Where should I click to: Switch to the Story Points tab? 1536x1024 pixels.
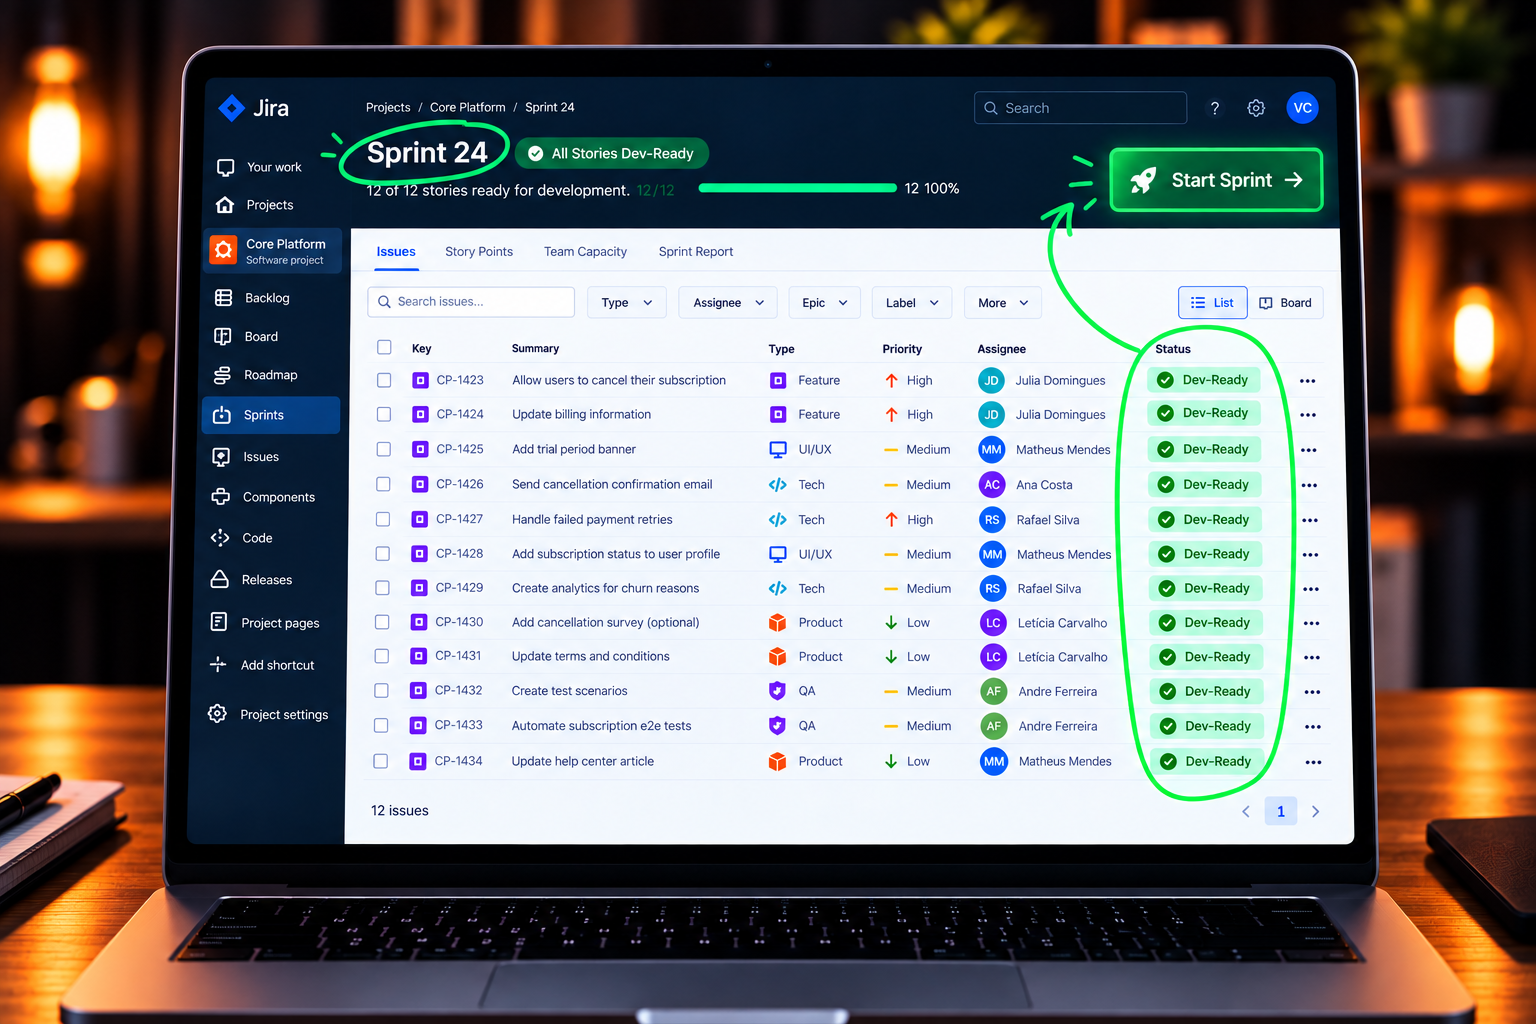click(479, 252)
